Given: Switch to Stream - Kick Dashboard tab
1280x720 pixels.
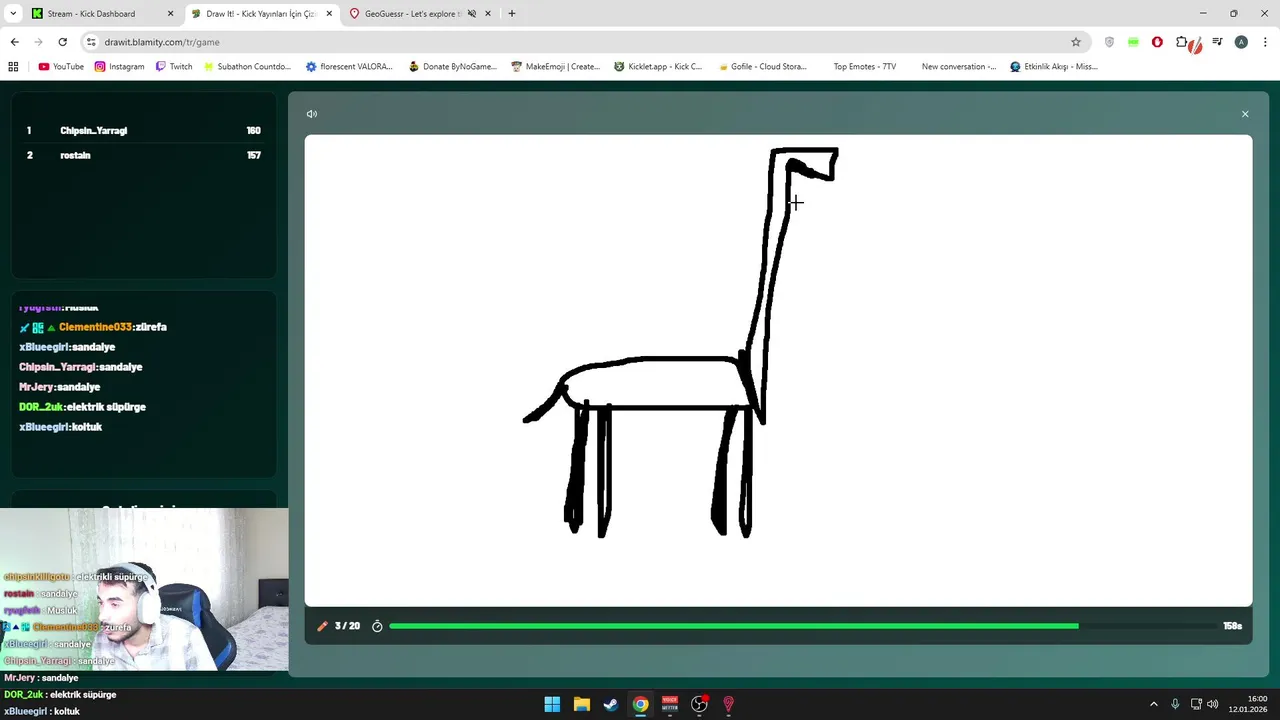Looking at the screenshot, I should 102,14.
